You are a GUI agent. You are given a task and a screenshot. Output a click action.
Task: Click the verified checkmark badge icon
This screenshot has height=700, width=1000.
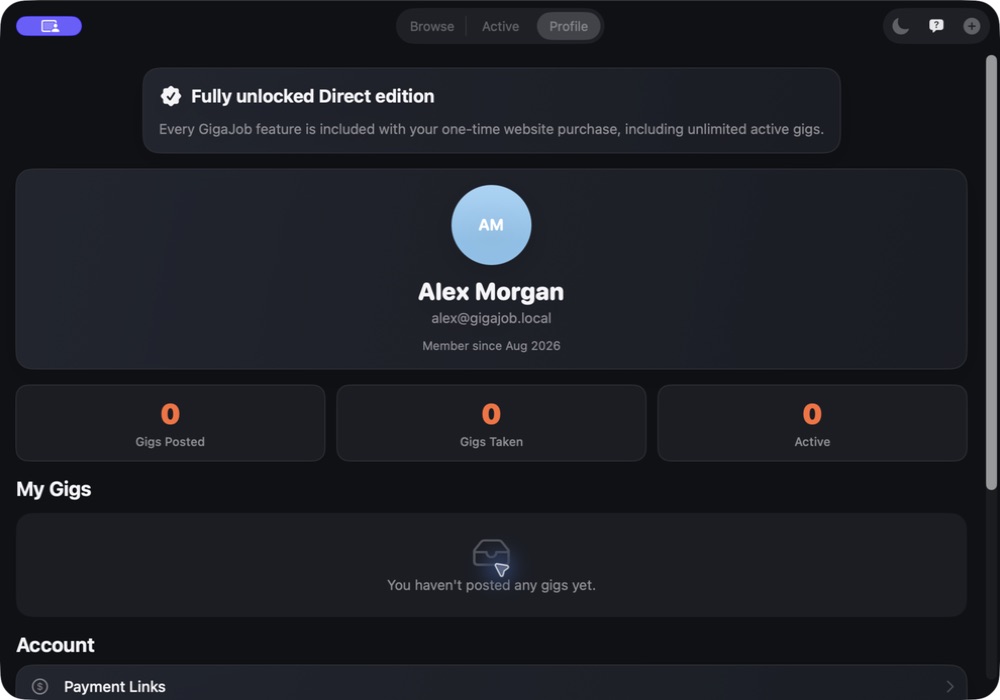pyautogui.click(x=170, y=96)
